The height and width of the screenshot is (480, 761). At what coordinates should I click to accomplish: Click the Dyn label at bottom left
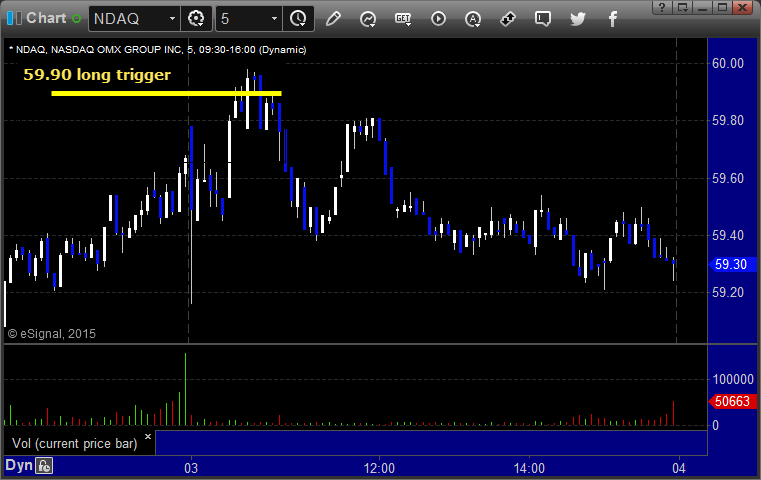pyautogui.click(x=18, y=465)
